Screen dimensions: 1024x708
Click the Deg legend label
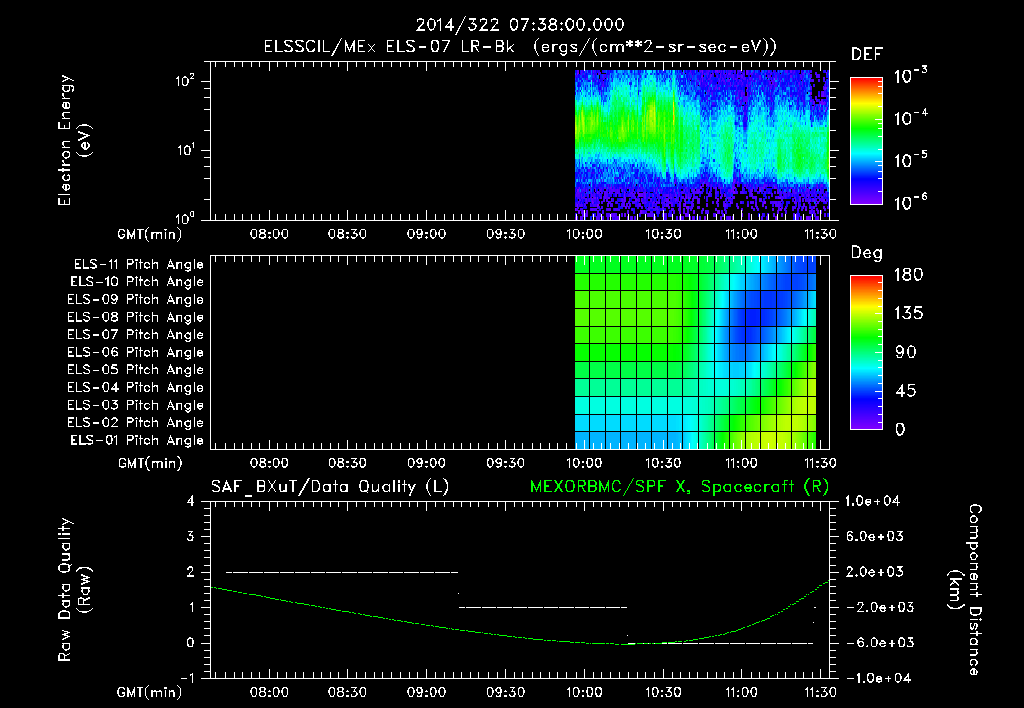click(x=867, y=253)
